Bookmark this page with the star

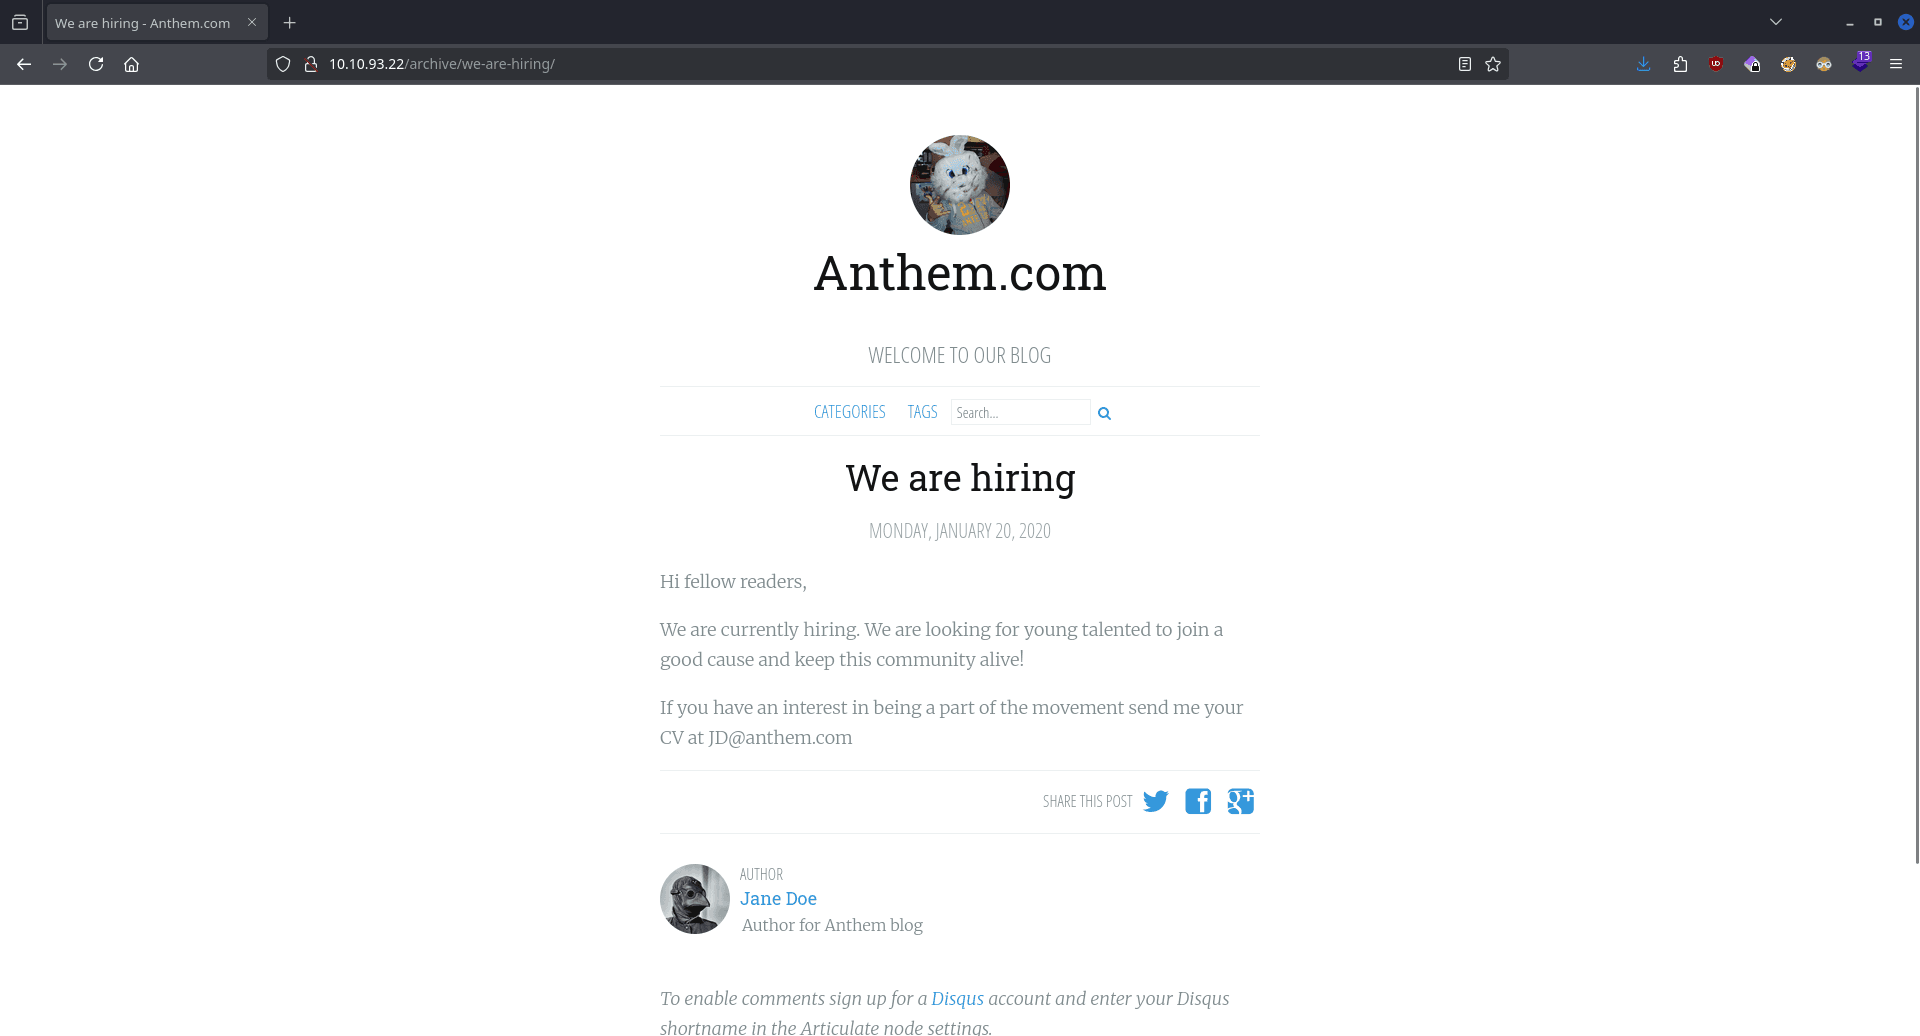(1493, 64)
